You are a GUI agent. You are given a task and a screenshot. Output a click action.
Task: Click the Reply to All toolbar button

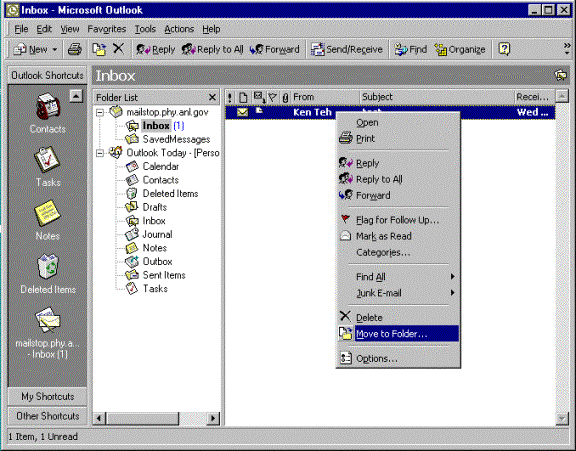213,49
